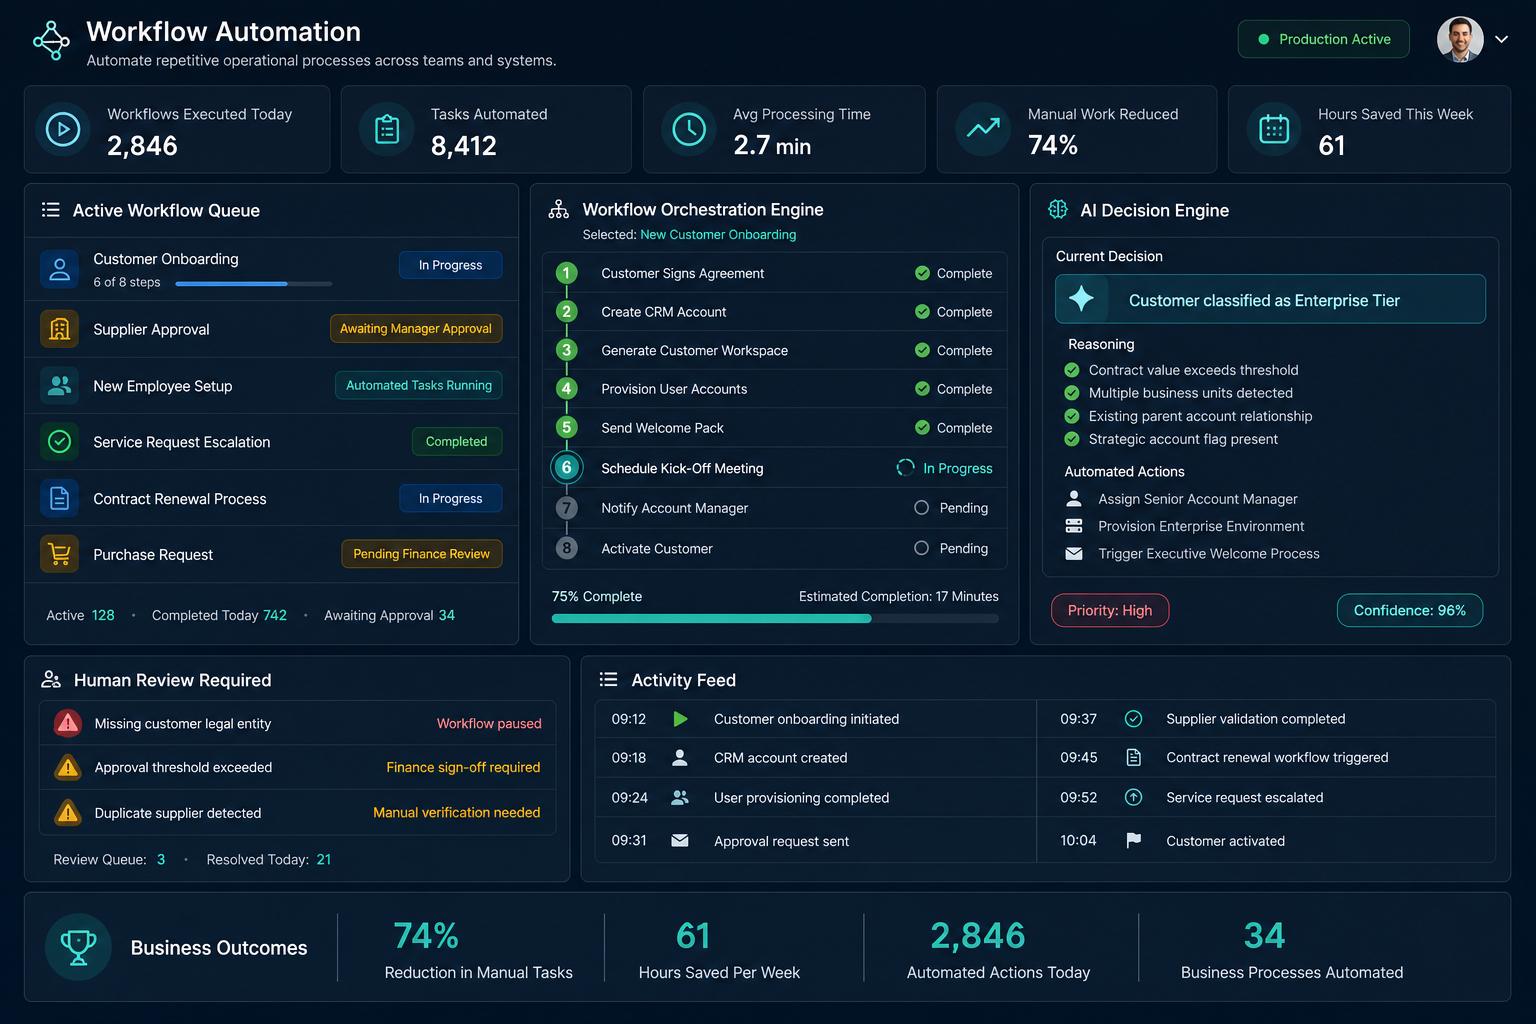Click the Customer Onboarding 6 of 8 steps progress bar

[x=253, y=284]
